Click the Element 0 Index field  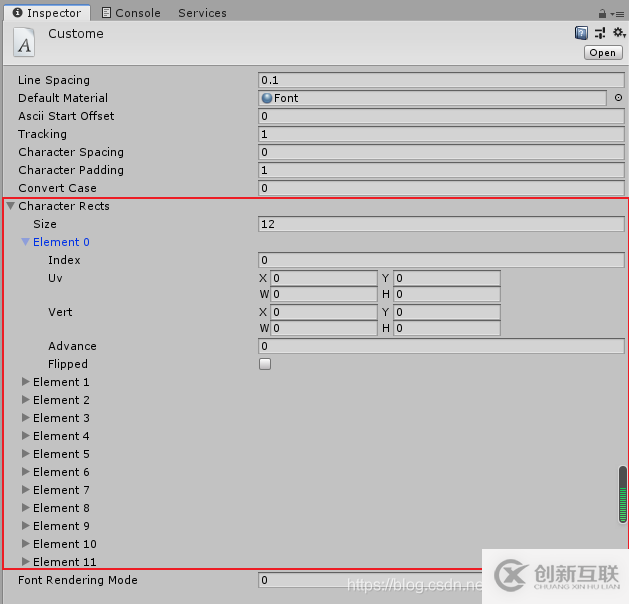pyautogui.click(x=441, y=260)
